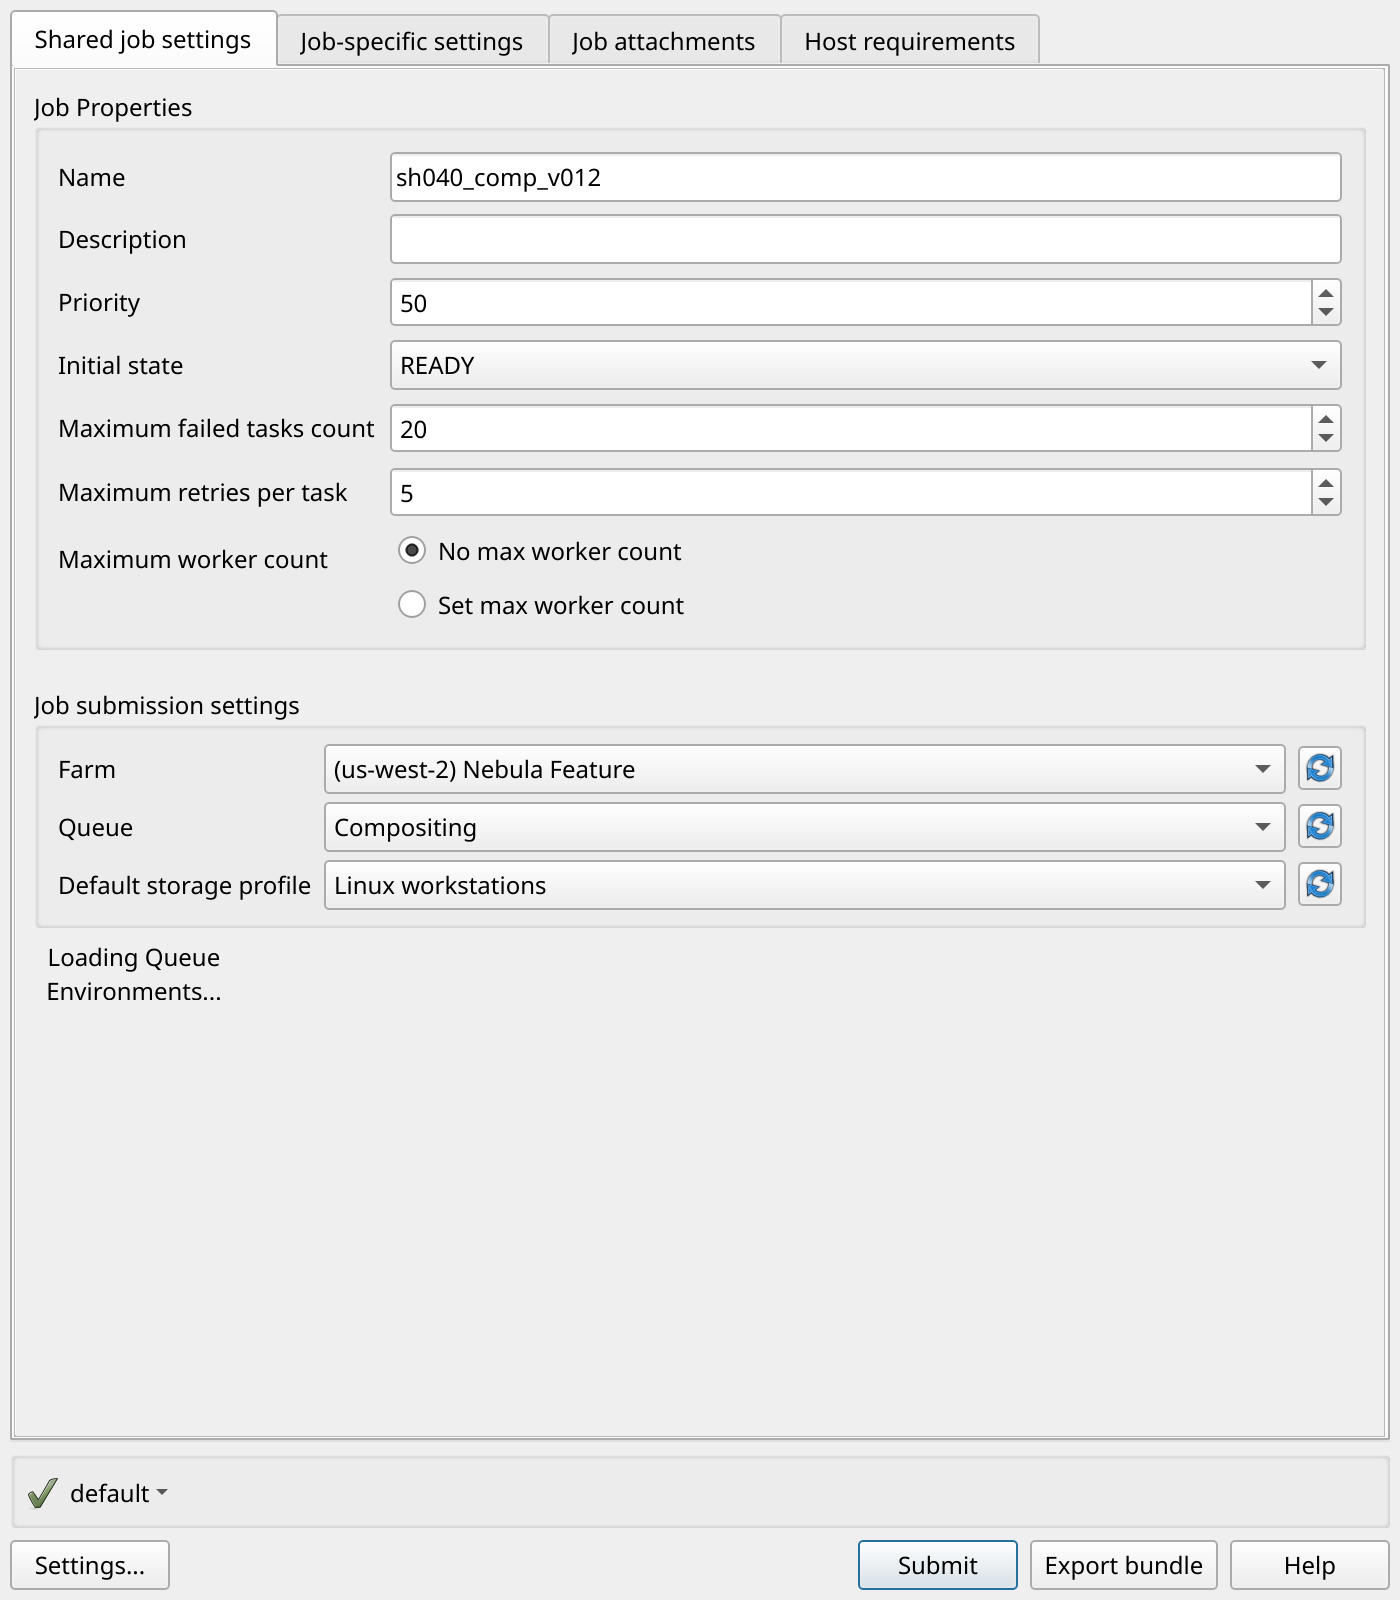Open the default profile menu
The height and width of the screenshot is (1600, 1400).
pyautogui.click(x=118, y=1493)
